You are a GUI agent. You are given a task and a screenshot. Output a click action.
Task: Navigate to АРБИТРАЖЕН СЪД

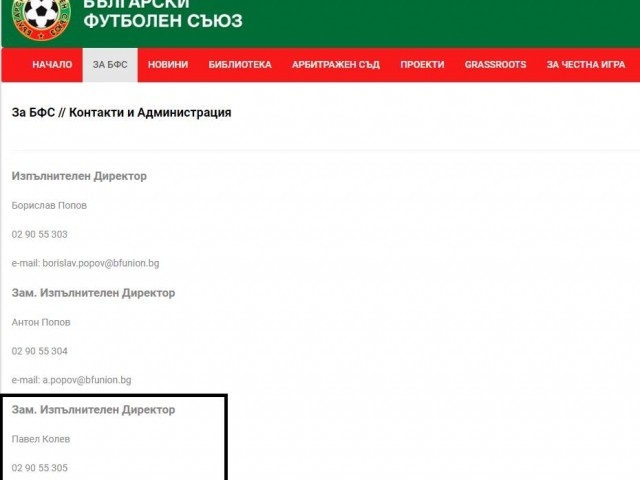[335, 64]
